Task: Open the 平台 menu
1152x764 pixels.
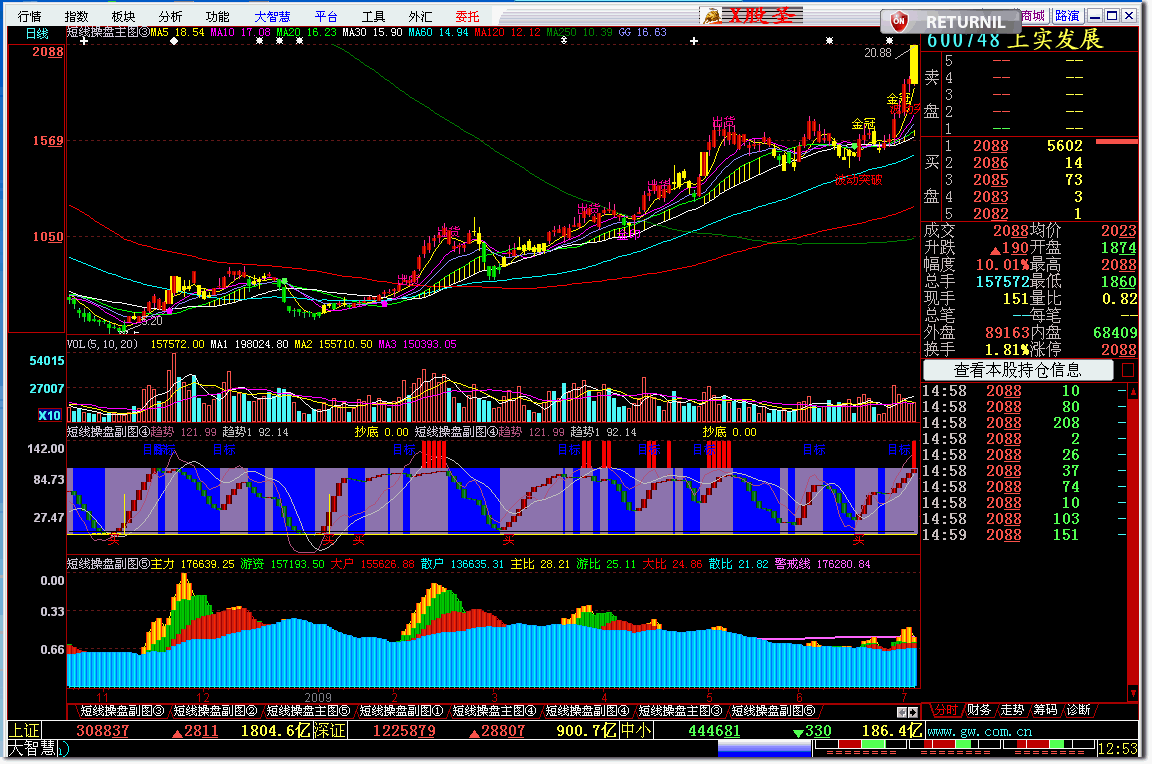Action: (x=326, y=16)
